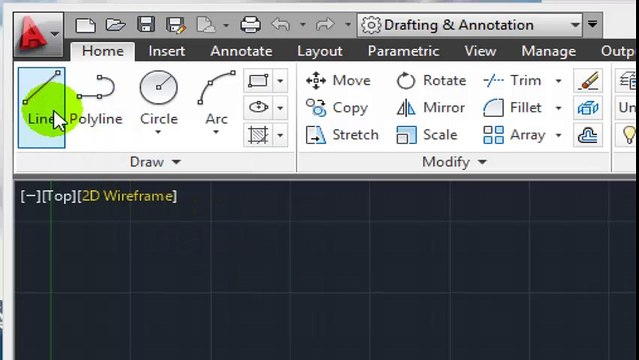Click the light bulb layer icon

pyautogui.click(x=629, y=135)
